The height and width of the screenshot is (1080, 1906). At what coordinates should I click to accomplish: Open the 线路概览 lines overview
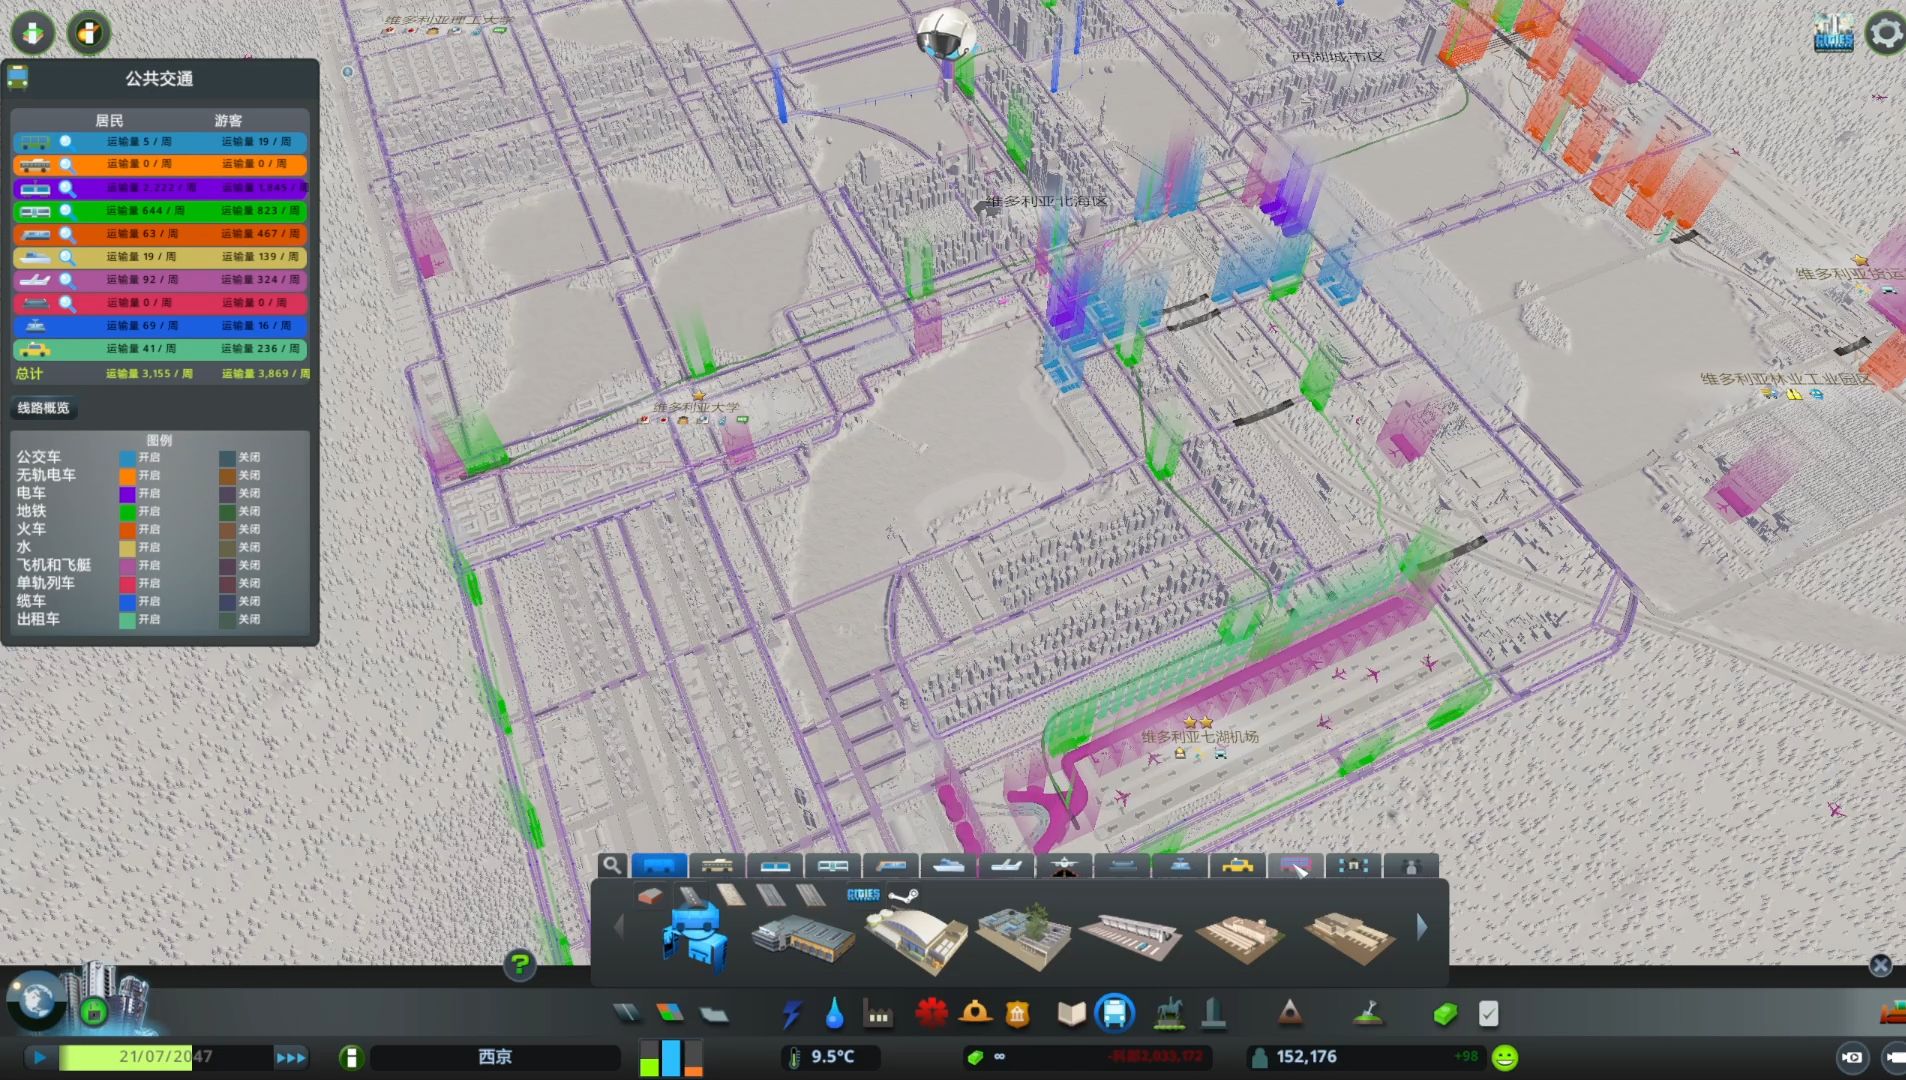coord(44,408)
